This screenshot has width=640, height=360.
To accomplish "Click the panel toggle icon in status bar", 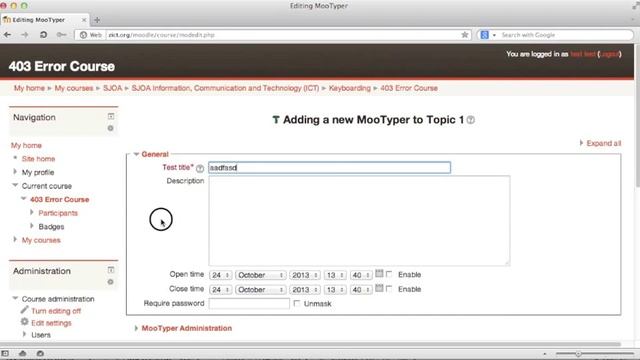I will pyautogui.click(x=5, y=353).
